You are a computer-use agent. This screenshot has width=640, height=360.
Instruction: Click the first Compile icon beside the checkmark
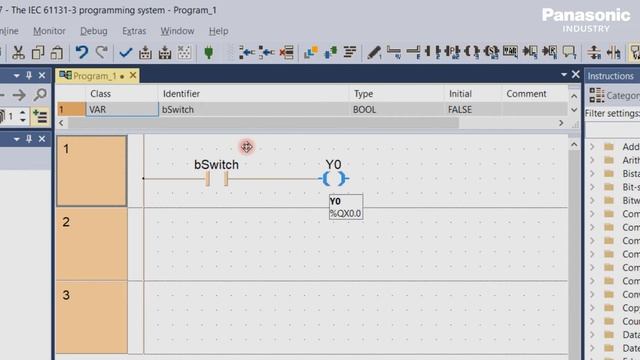(145, 53)
